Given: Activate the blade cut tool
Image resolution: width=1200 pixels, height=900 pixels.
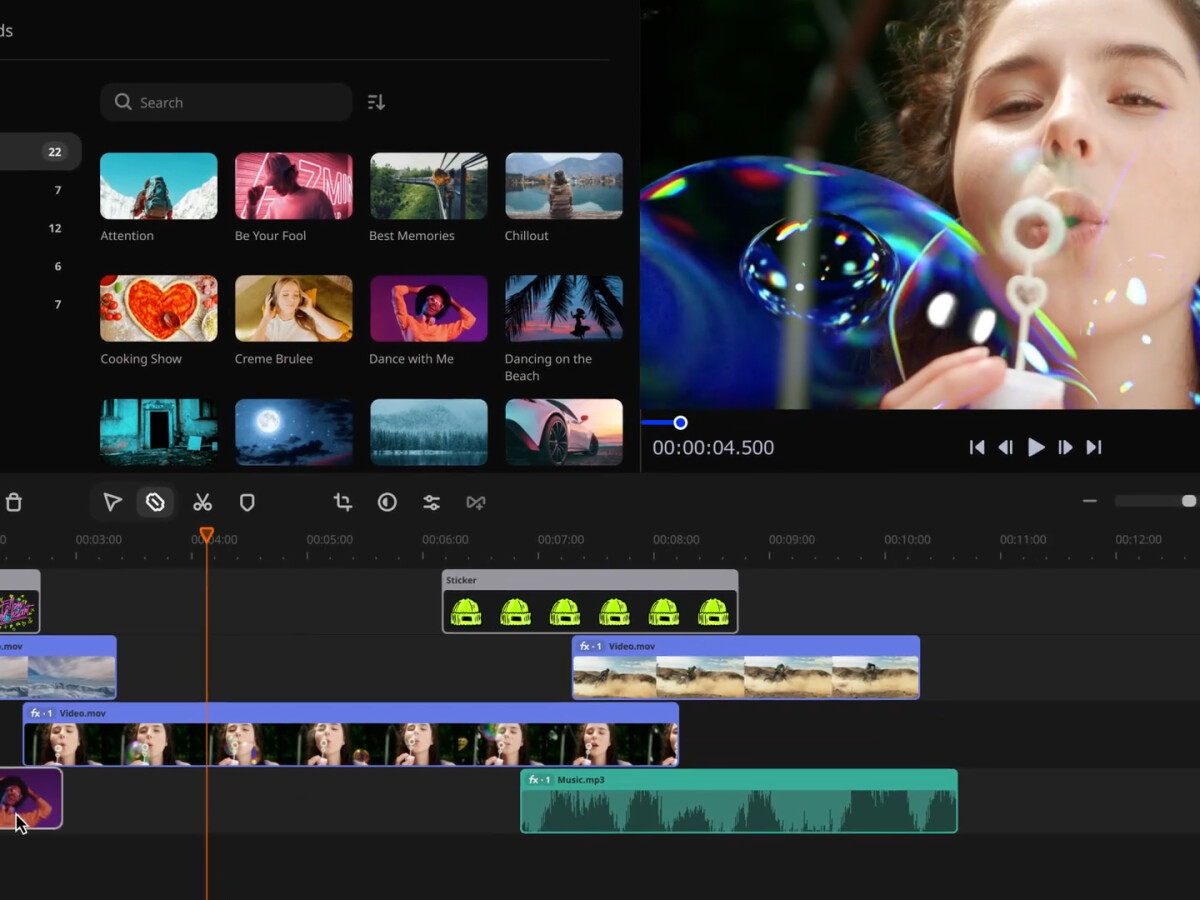Looking at the screenshot, I should (155, 502).
